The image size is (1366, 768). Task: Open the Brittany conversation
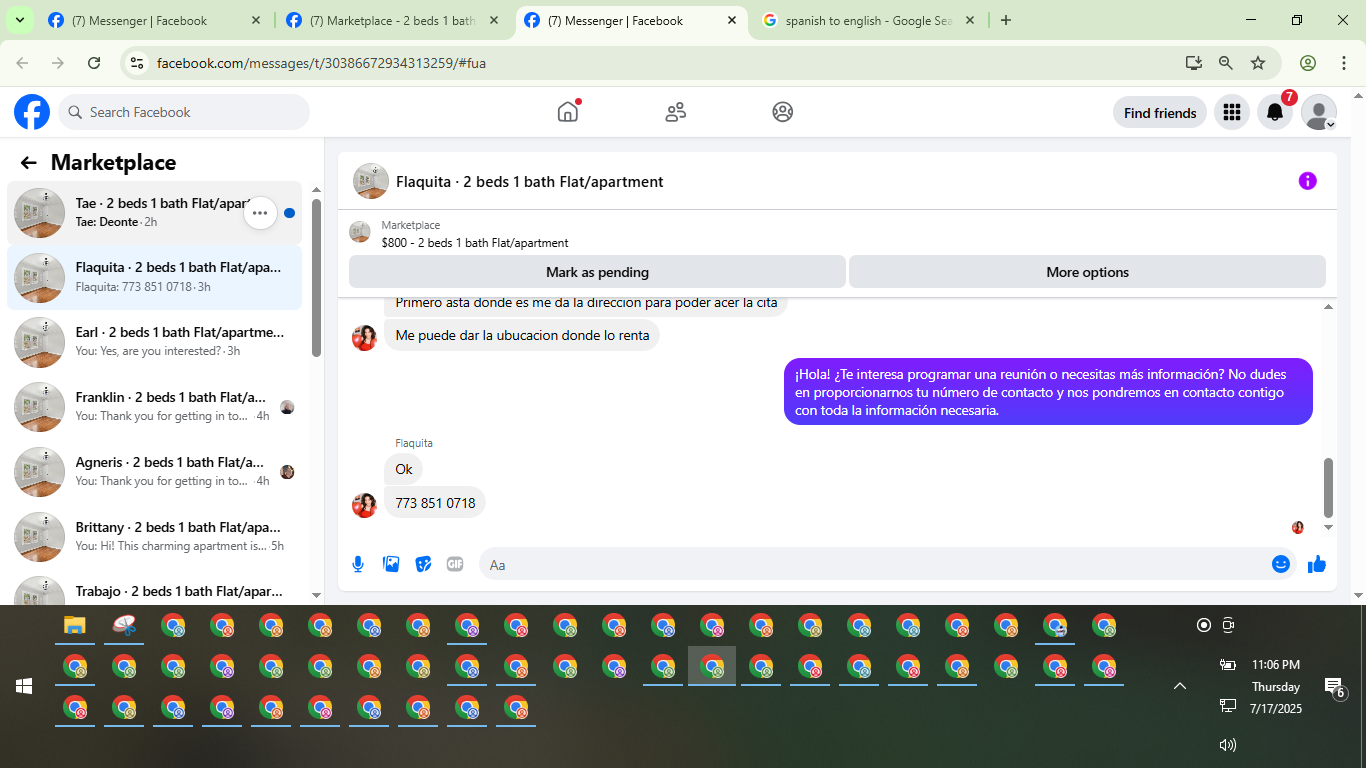[x=154, y=537]
